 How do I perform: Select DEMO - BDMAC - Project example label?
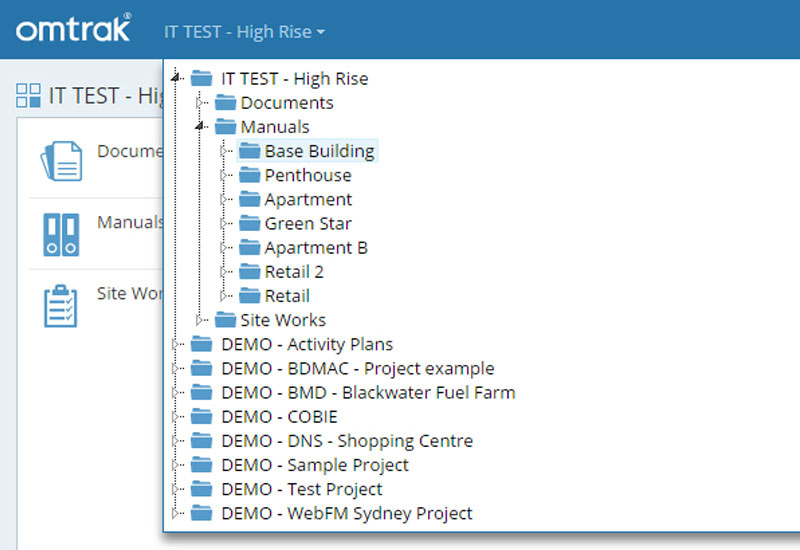358,368
